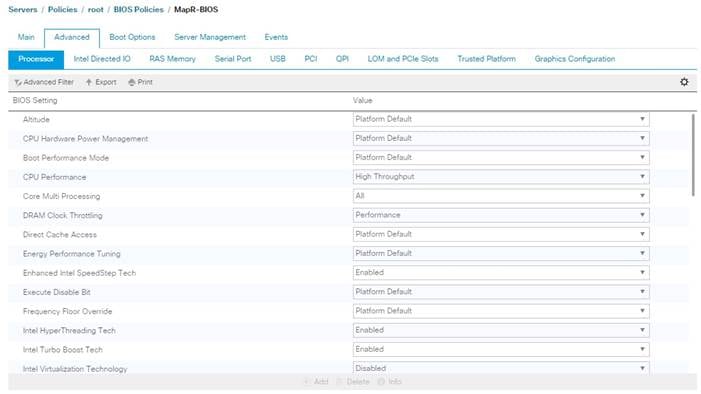The height and width of the screenshot is (394, 701).
Task: Select the Intel Directed IO sub-tab
Action: (102, 59)
